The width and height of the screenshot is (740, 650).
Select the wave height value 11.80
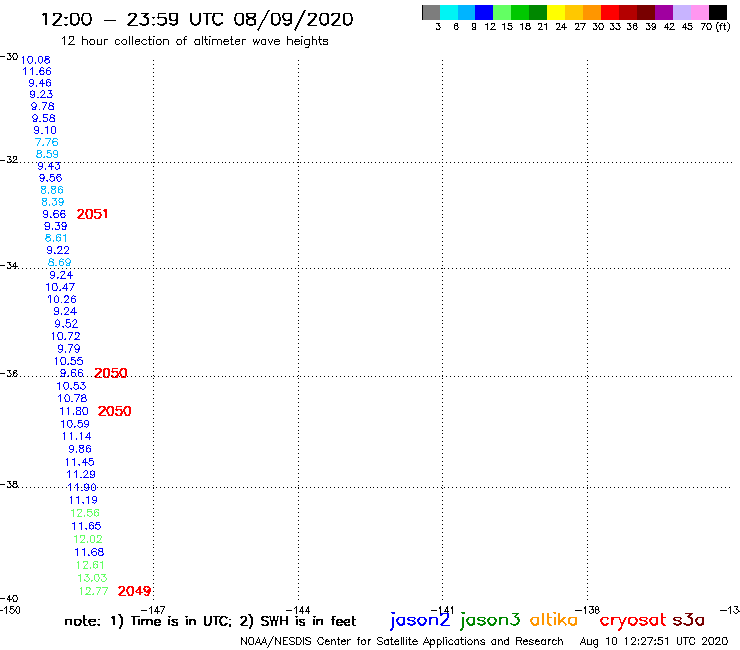click(x=74, y=411)
